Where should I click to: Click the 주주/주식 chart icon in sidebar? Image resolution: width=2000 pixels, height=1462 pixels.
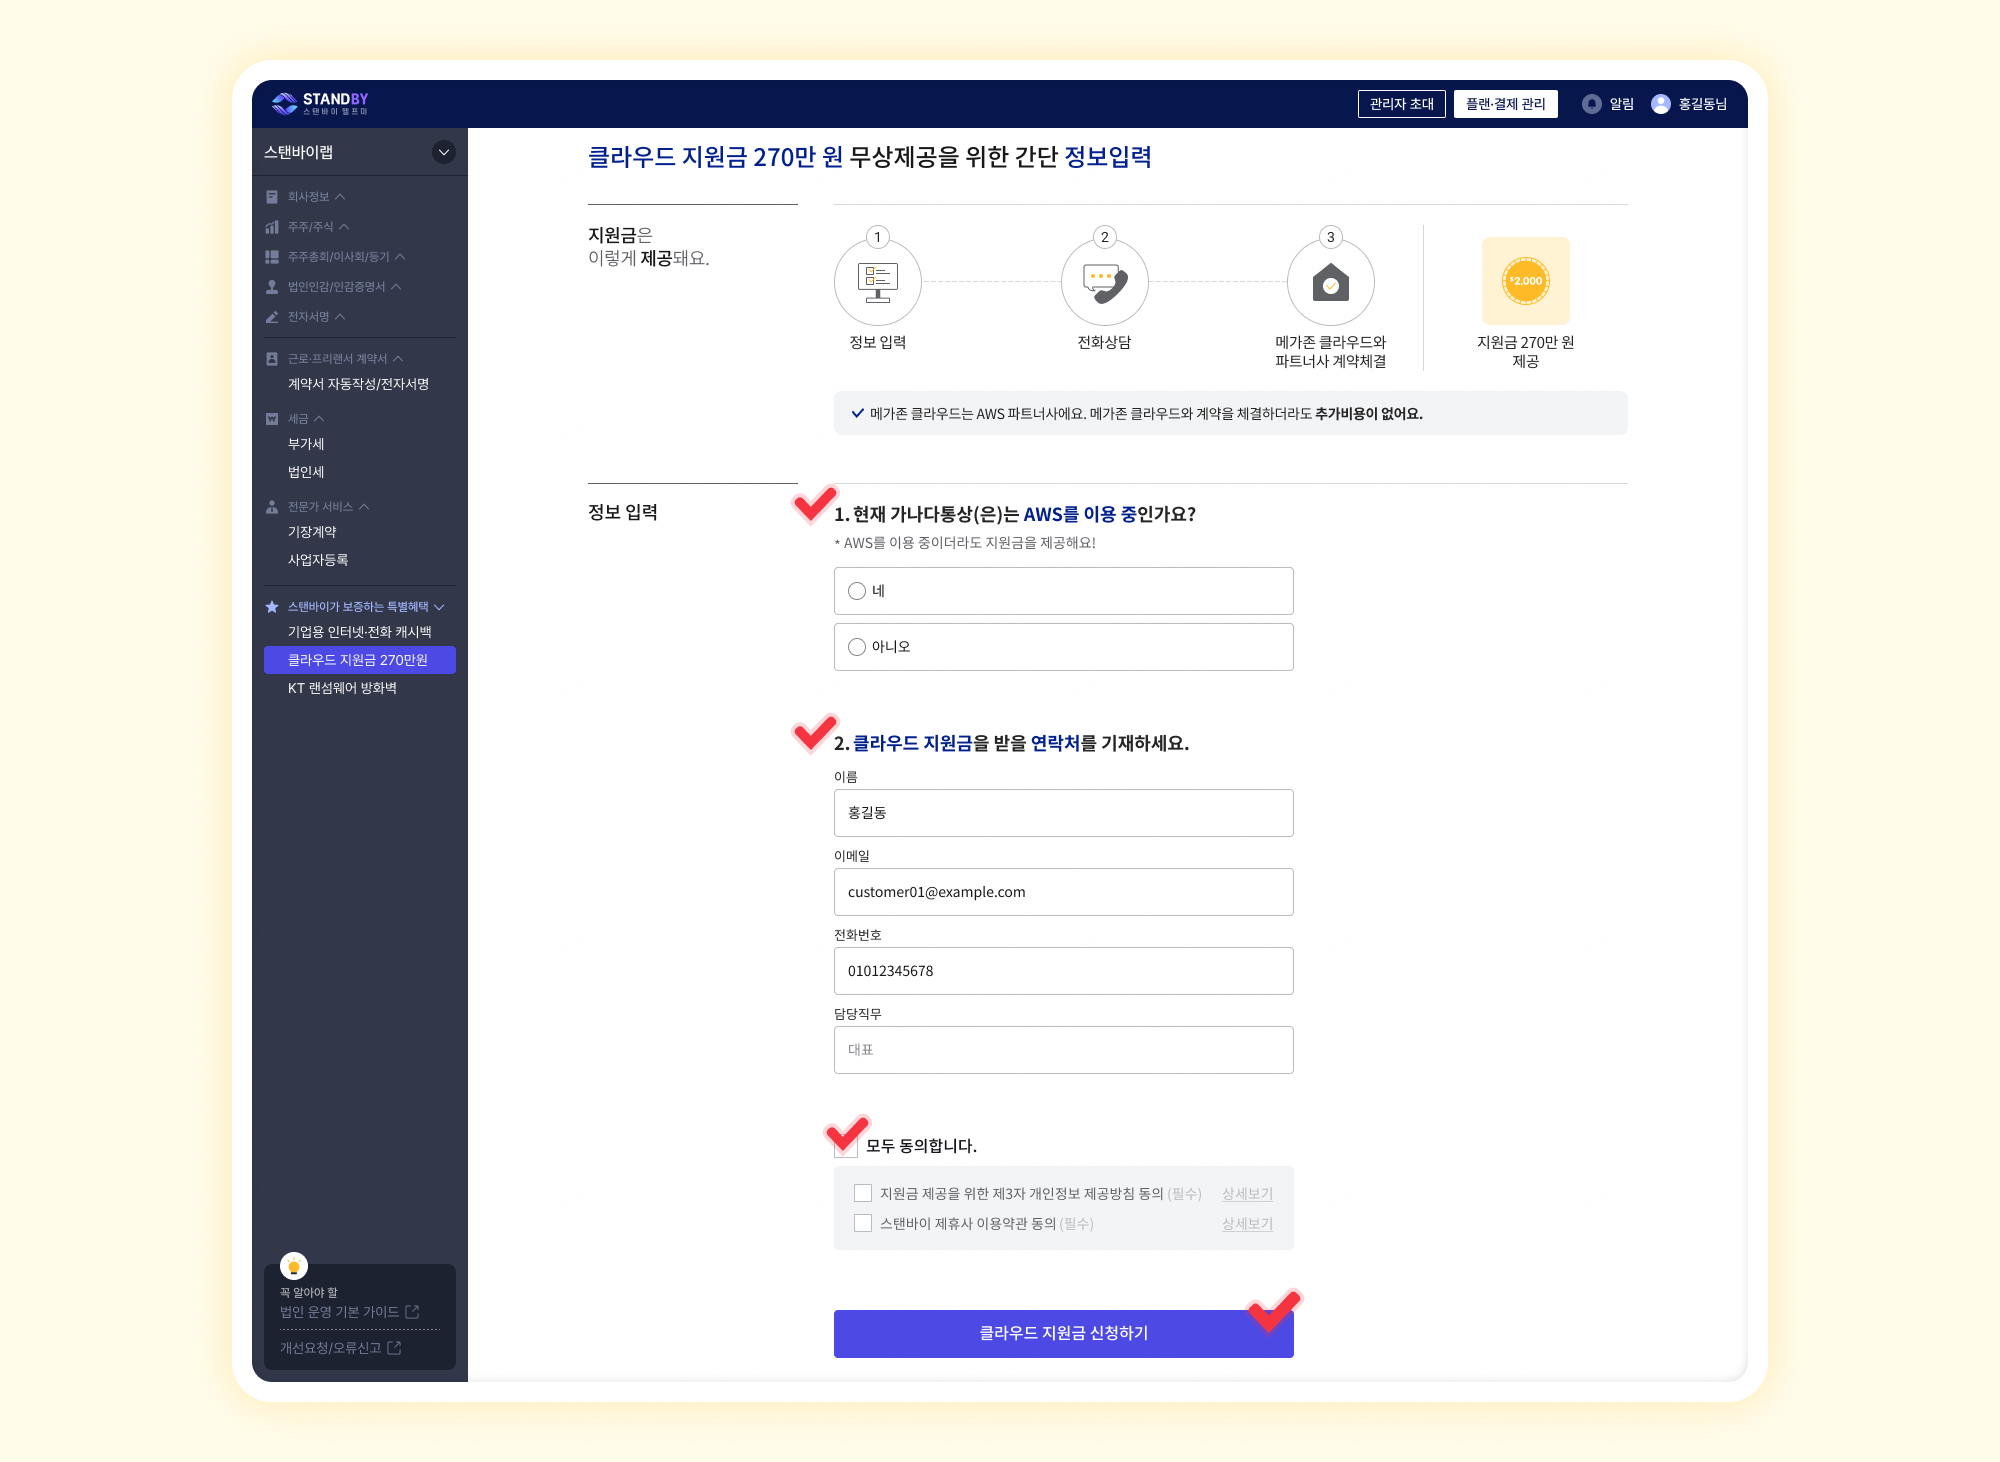[272, 227]
